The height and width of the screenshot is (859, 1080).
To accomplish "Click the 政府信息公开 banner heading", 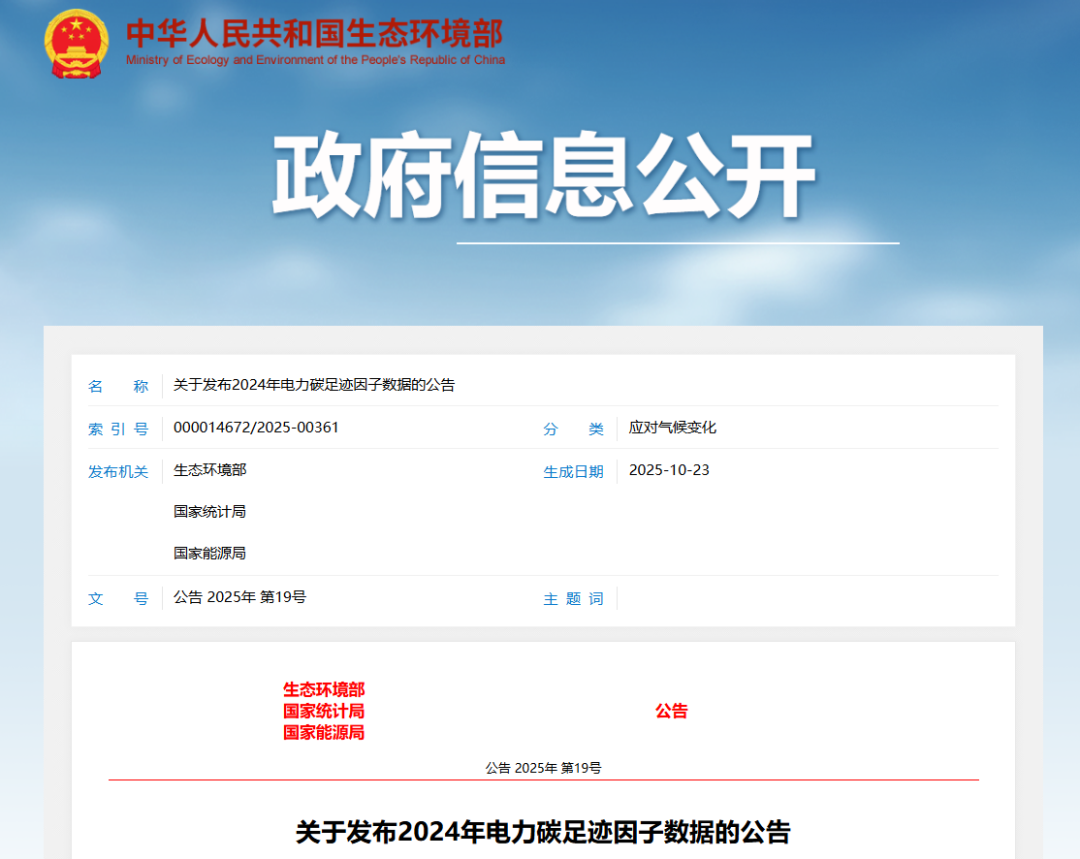I will tap(543, 177).
